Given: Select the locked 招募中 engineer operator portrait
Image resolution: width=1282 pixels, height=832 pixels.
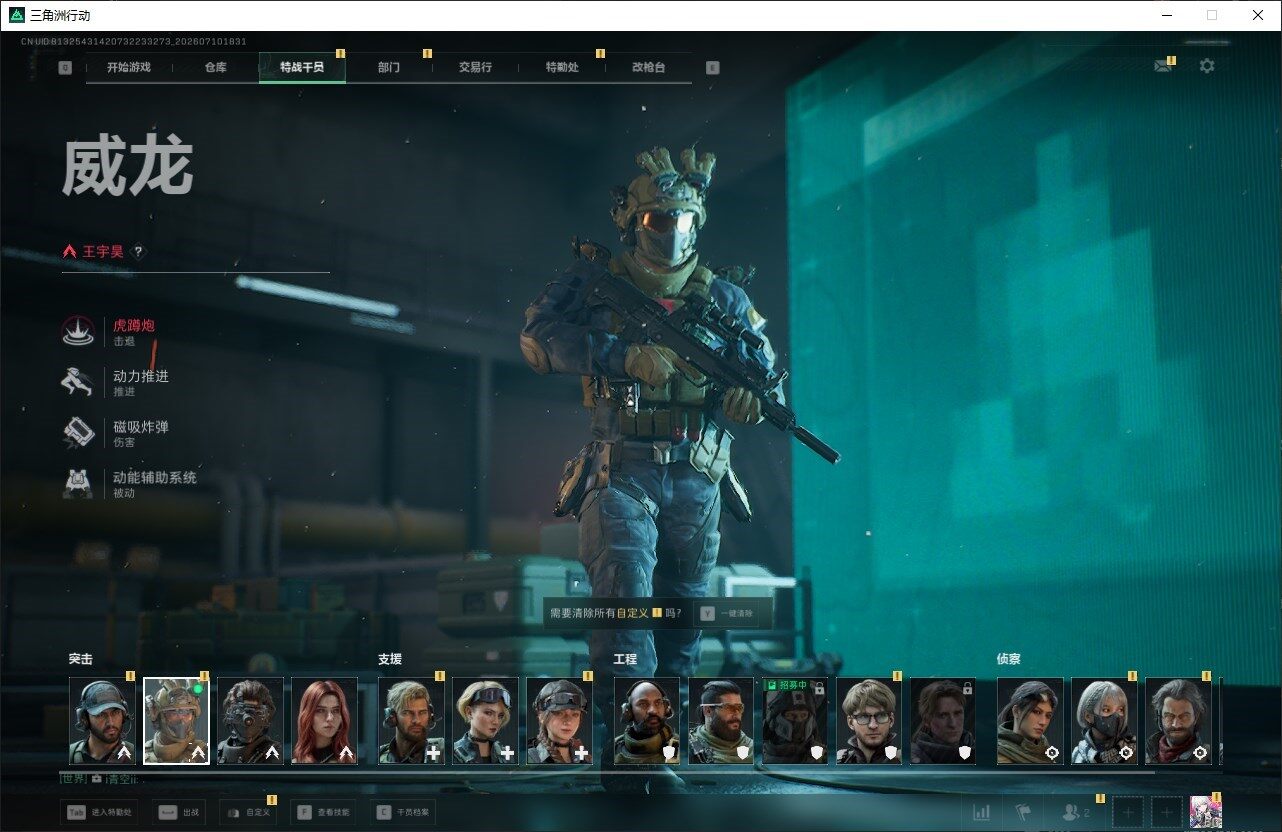Looking at the screenshot, I should pos(795,721).
